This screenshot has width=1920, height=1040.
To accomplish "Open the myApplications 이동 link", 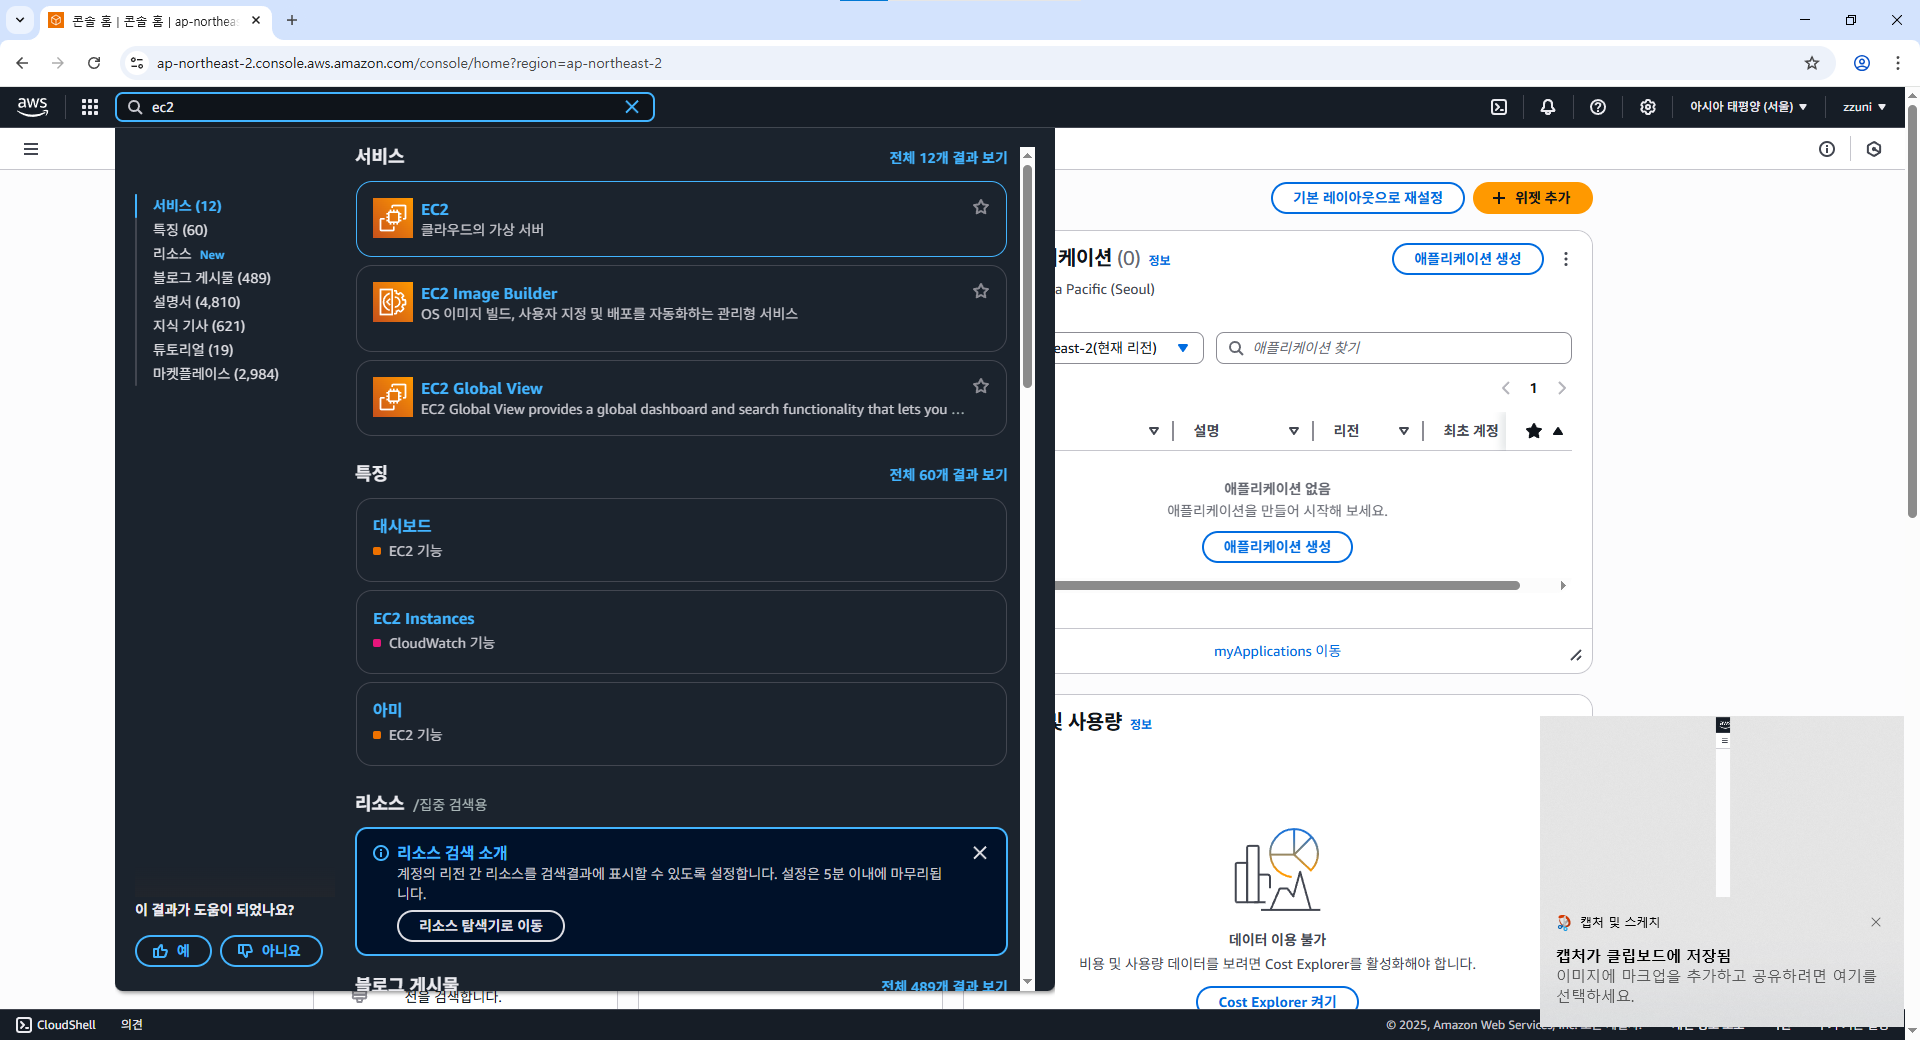I will click(x=1277, y=651).
